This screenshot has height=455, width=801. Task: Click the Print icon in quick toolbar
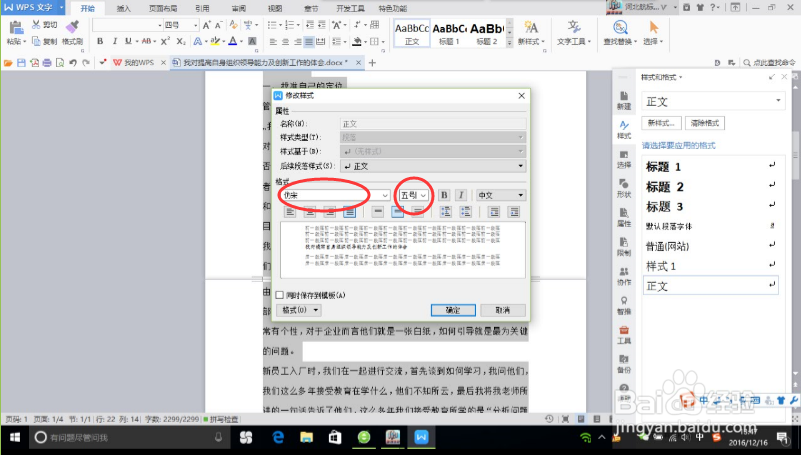47,62
